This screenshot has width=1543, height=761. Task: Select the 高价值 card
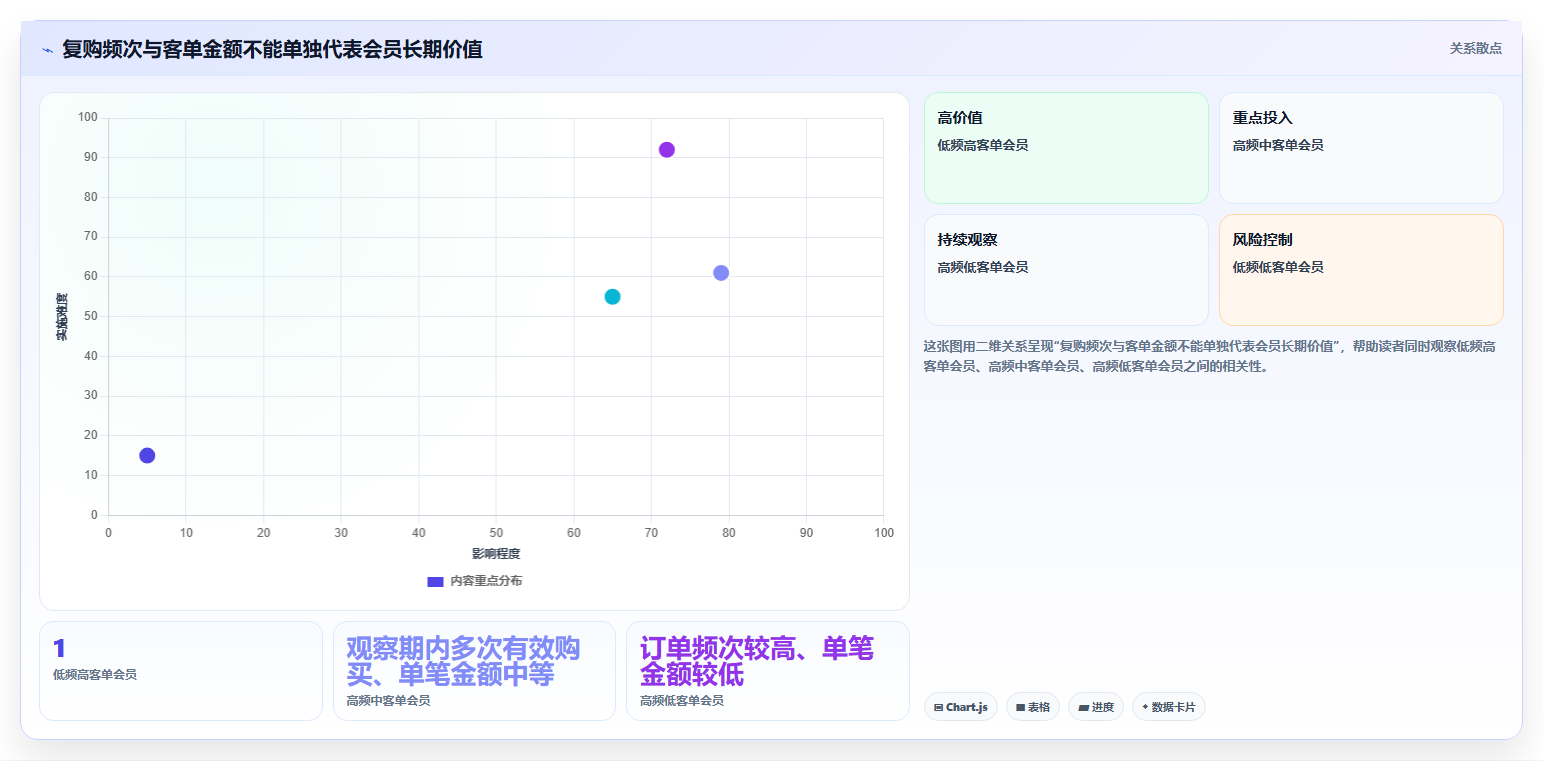pos(1066,148)
